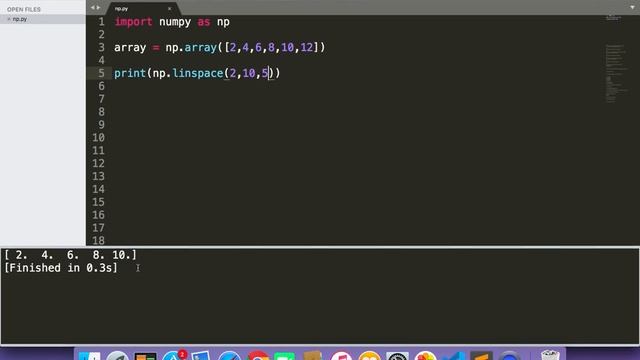Click the 'print' function on line 5
This screenshot has width=640, height=360.
point(130,73)
